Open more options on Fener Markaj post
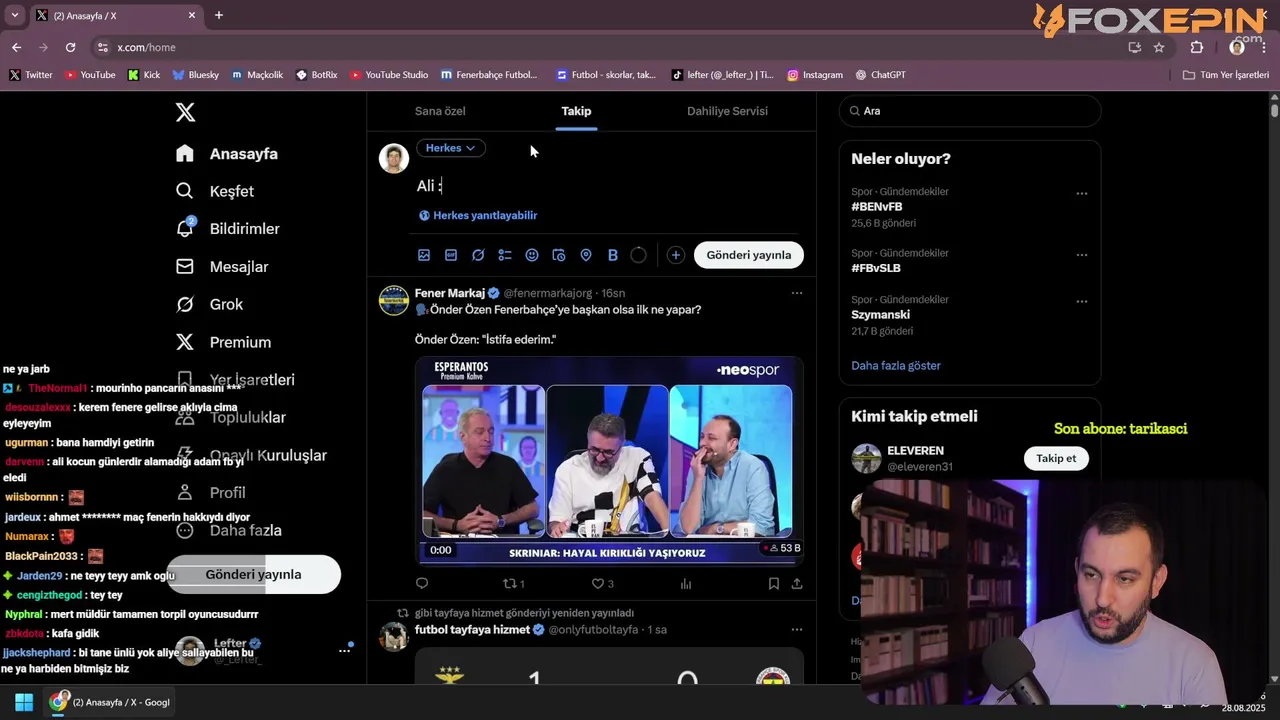This screenshot has width=1280, height=720. (x=797, y=293)
